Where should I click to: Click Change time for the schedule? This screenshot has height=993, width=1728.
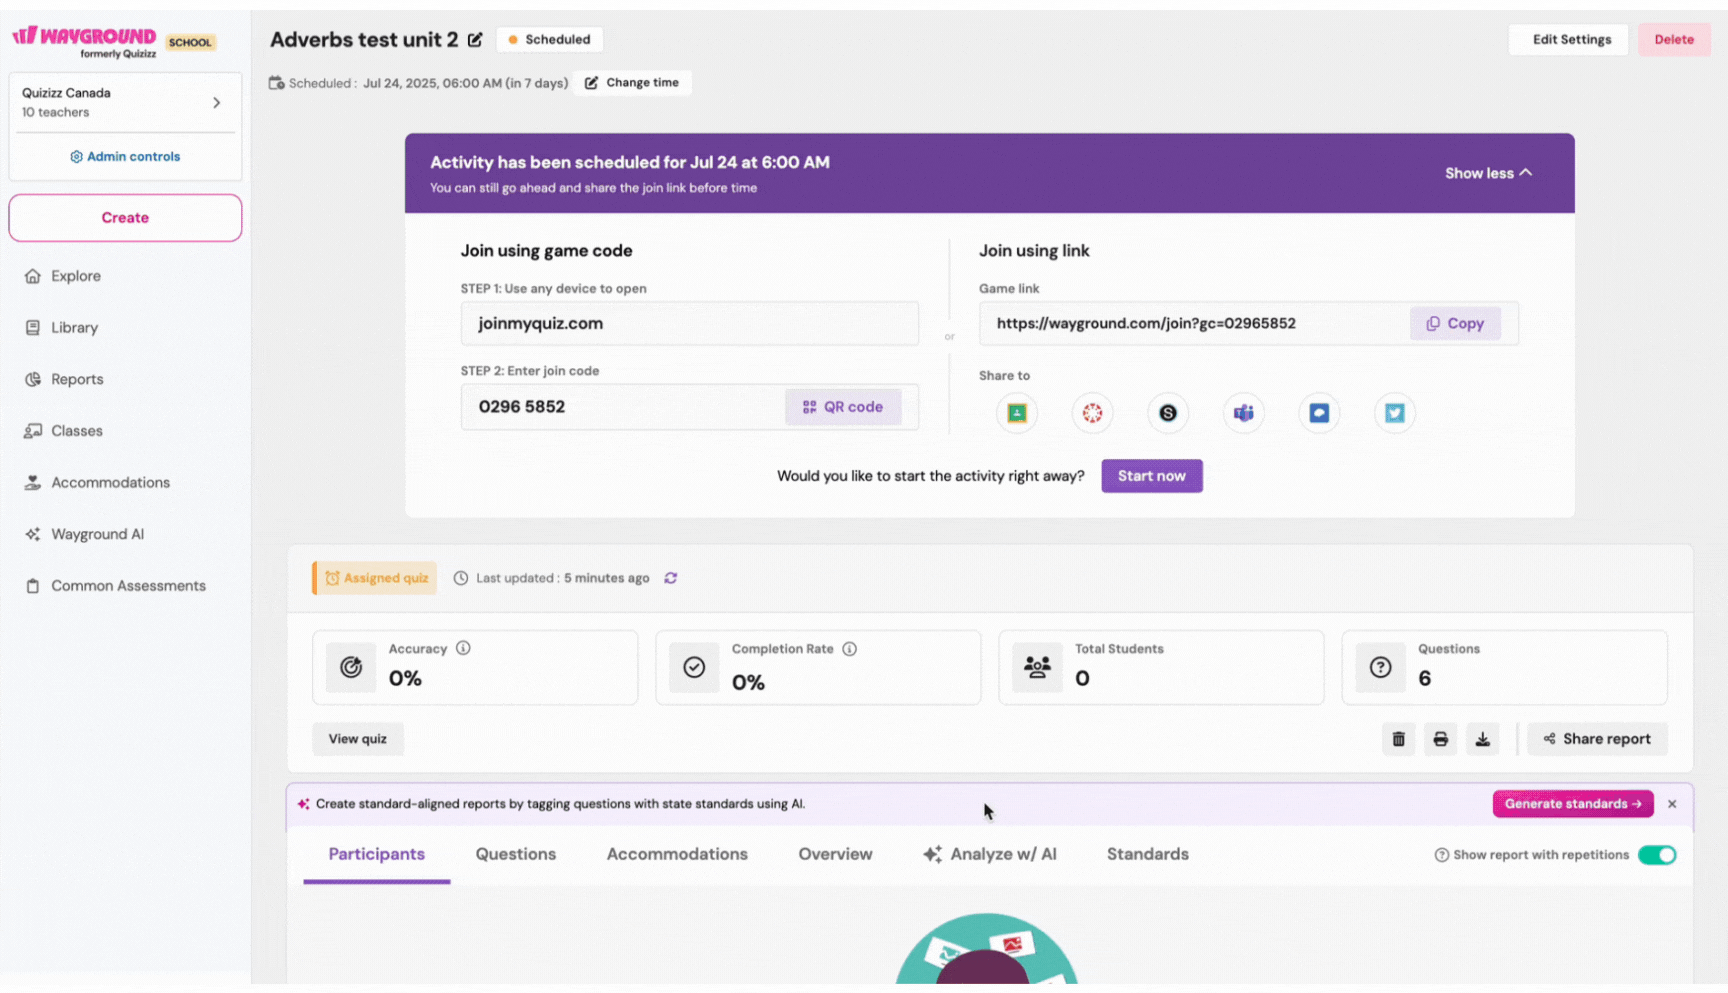click(x=632, y=83)
